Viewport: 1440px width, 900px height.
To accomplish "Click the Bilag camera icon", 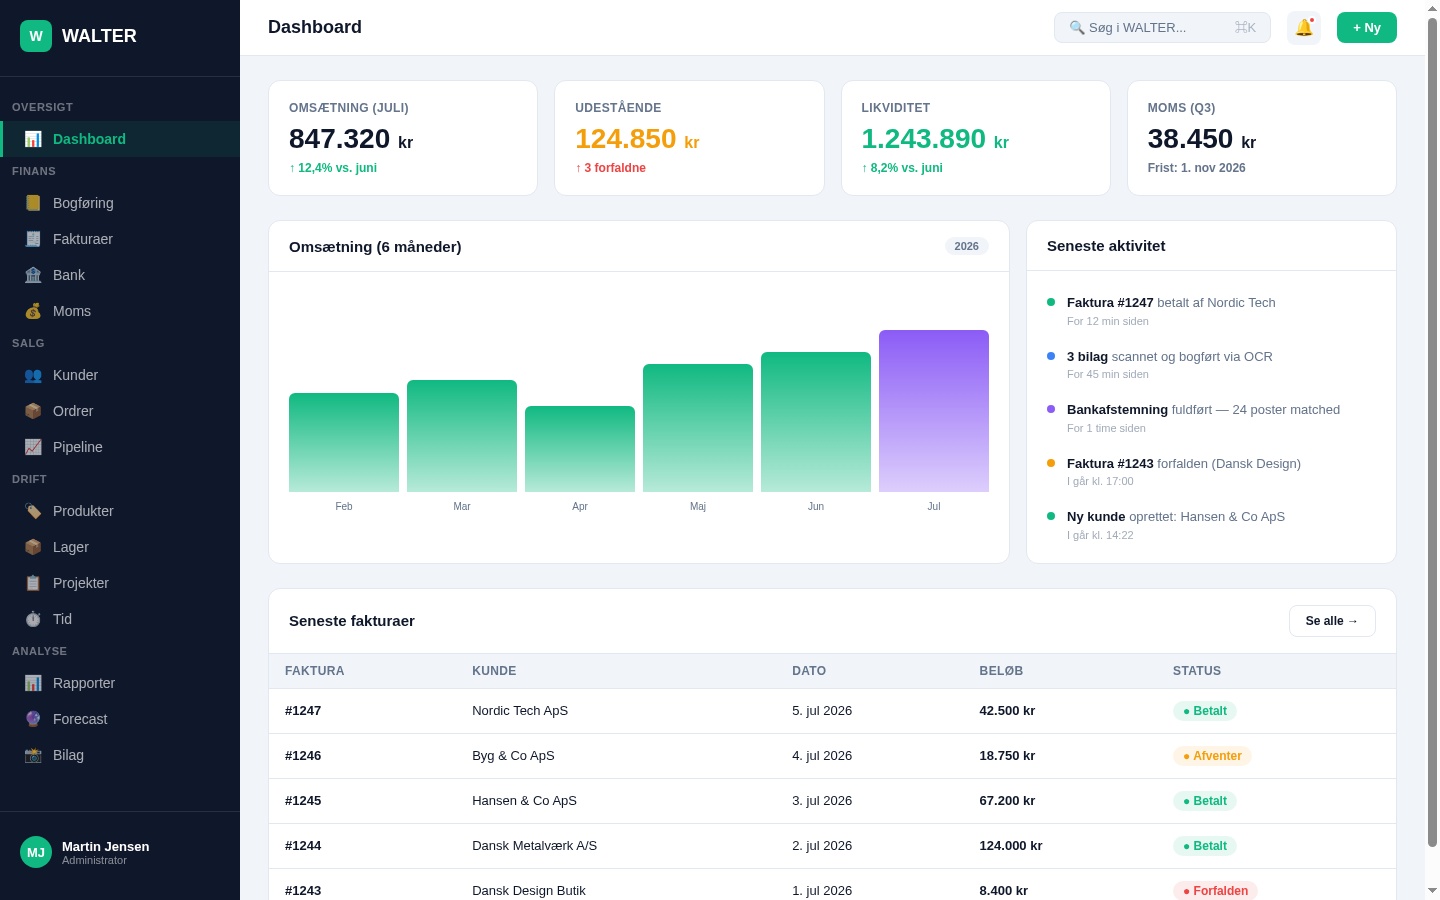I will (33, 755).
